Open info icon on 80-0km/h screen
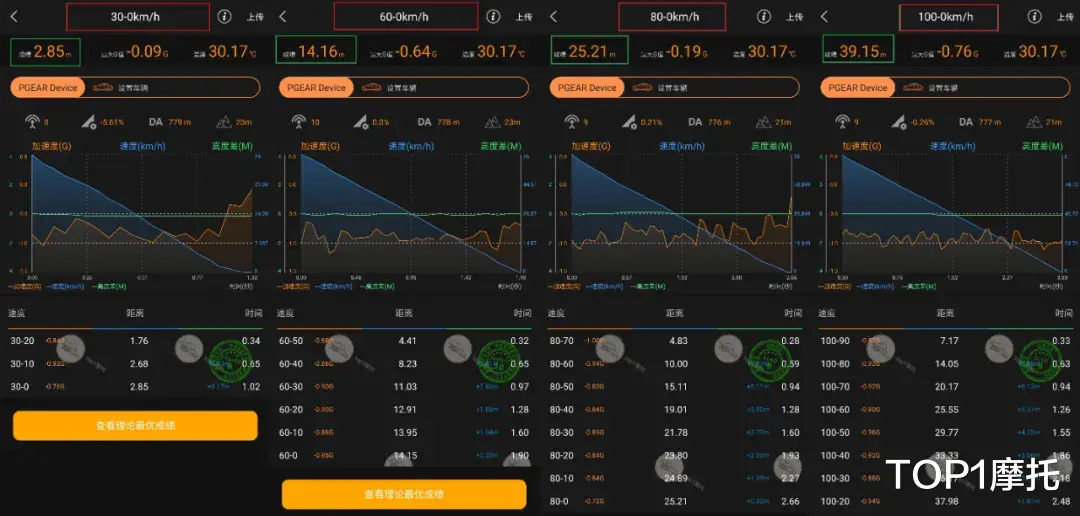The width and height of the screenshot is (1080, 516). [x=763, y=17]
